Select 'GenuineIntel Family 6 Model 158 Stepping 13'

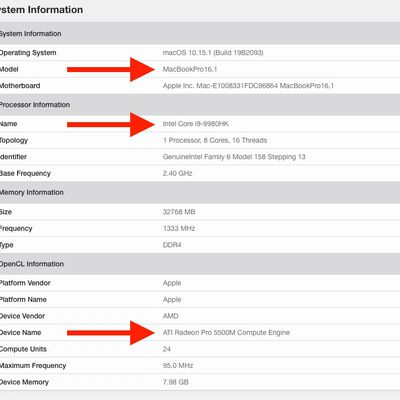click(x=234, y=157)
